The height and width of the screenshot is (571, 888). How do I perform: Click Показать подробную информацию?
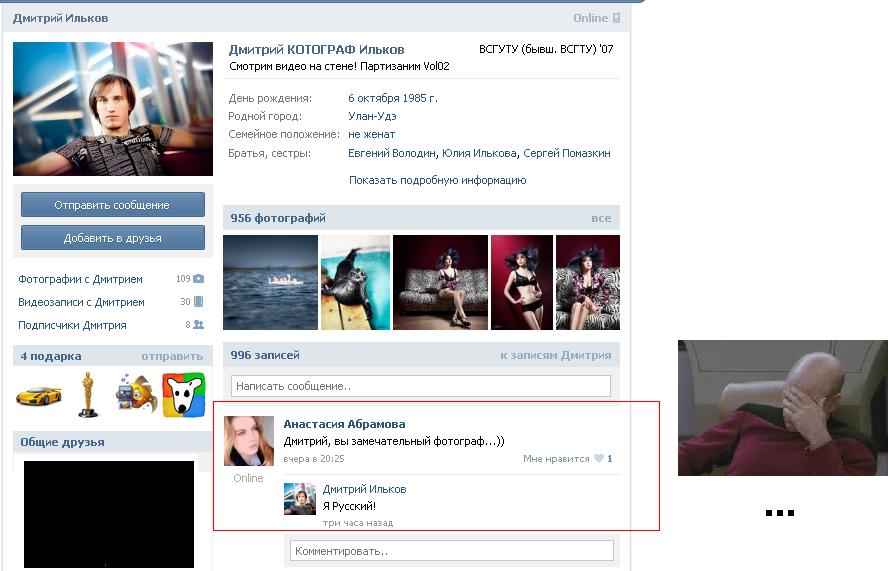click(437, 180)
